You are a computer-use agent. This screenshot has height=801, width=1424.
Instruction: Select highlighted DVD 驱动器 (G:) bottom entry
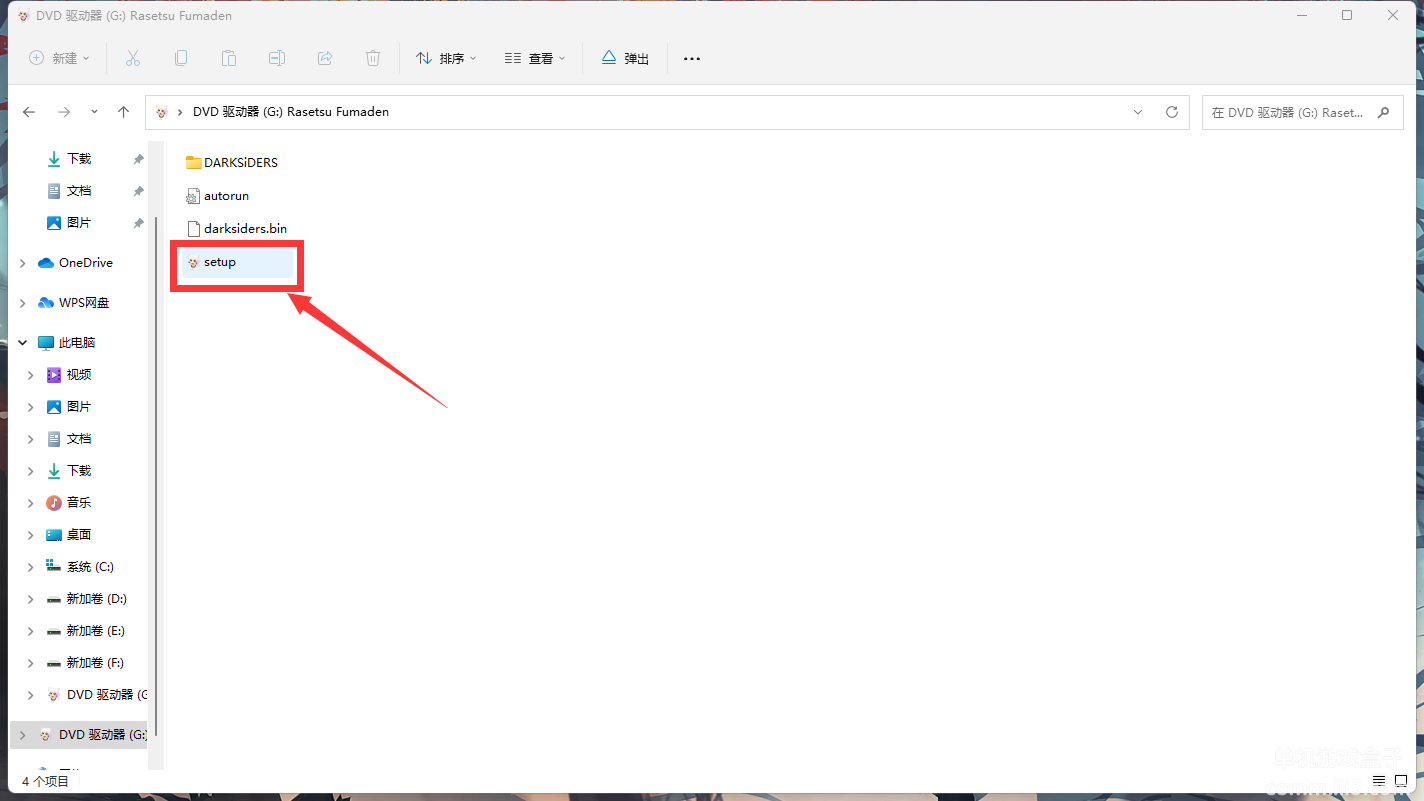tap(78, 735)
